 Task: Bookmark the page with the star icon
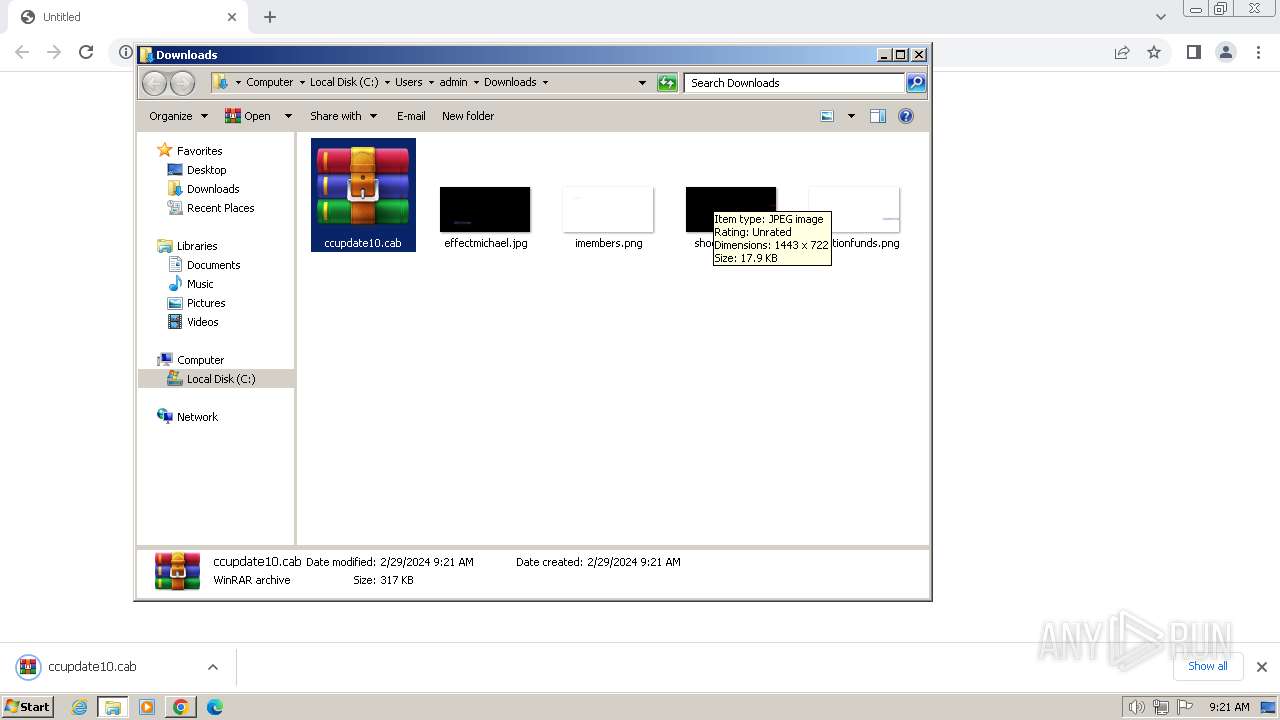coord(1154,52)
